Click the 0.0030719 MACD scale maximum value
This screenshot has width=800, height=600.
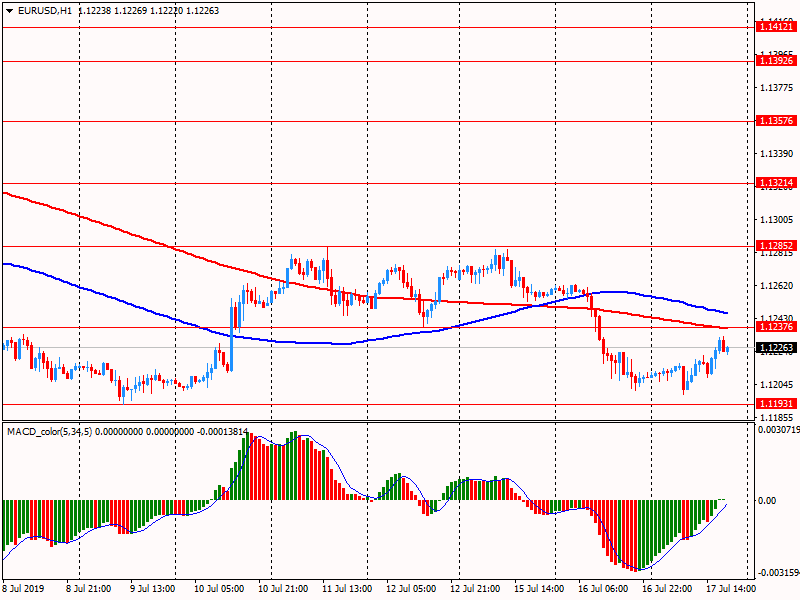tap(779, 430)
